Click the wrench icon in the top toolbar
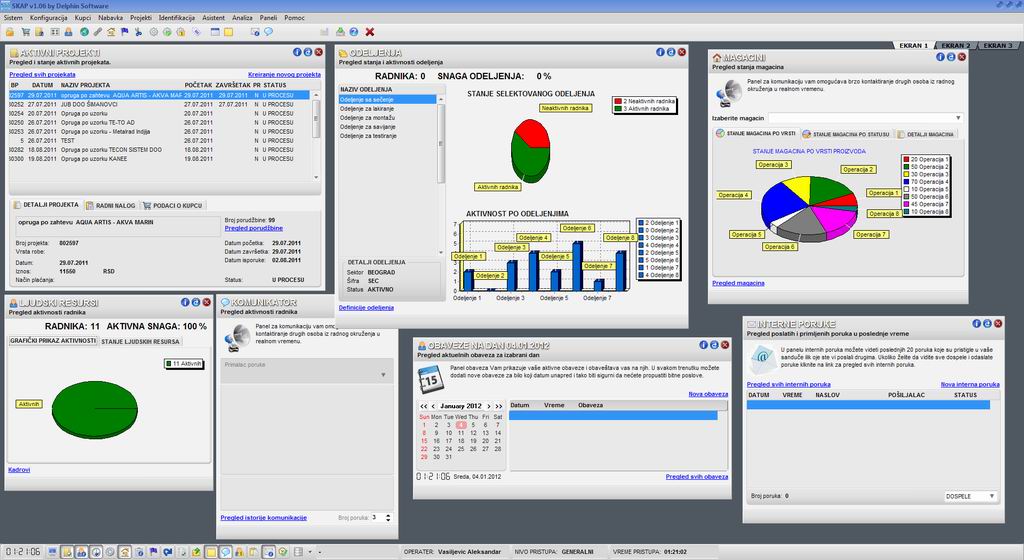 point(98,31)
